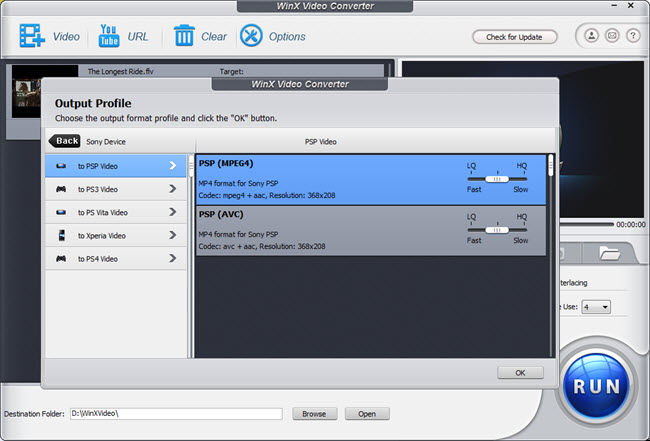
Task: Click the phone icon beside to Xperia Video
Action: tap(61, 235)
